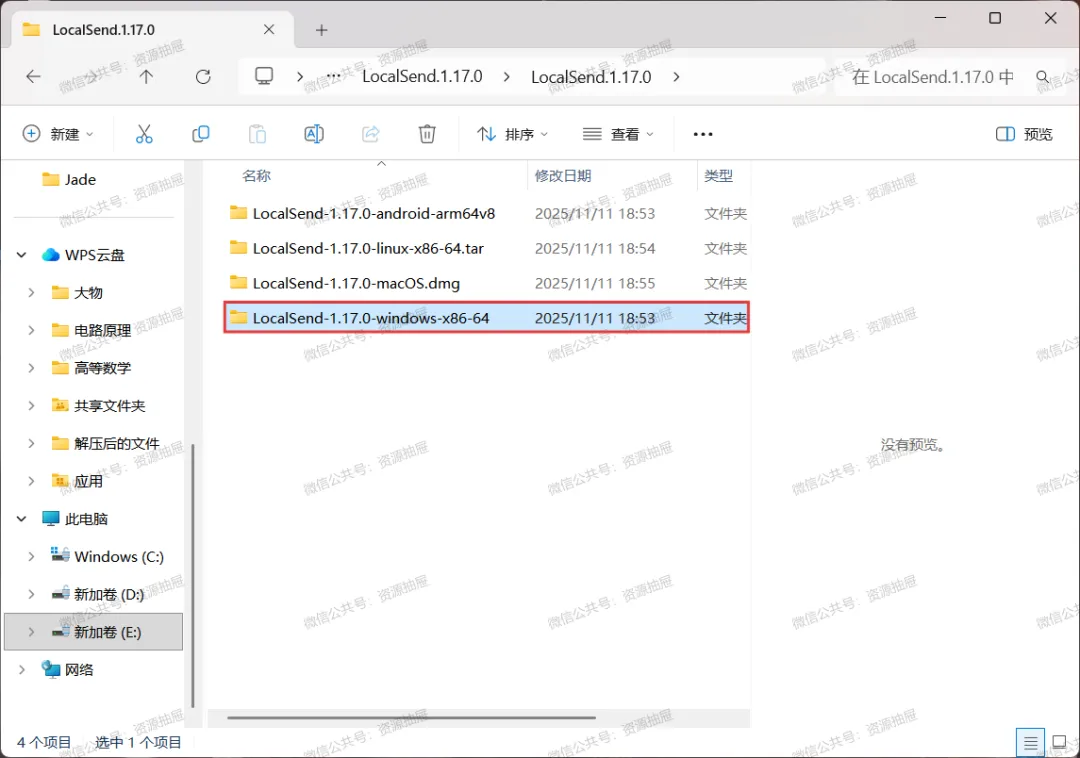
Task: Sort by the 名称 column header
Action: click(256, 176)
